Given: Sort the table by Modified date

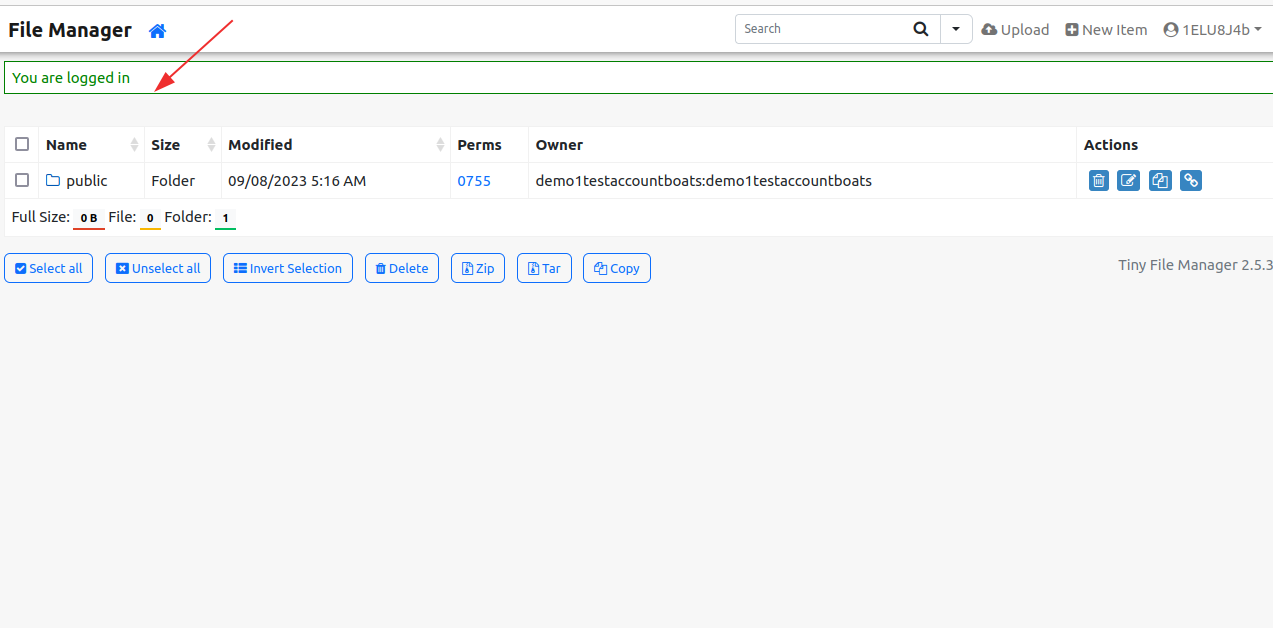Looking at the screenshot, I should (x=336, y=145).
